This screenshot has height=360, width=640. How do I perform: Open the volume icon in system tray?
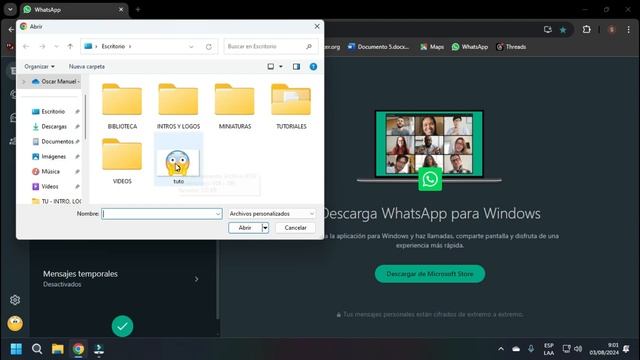pos(578,349)
